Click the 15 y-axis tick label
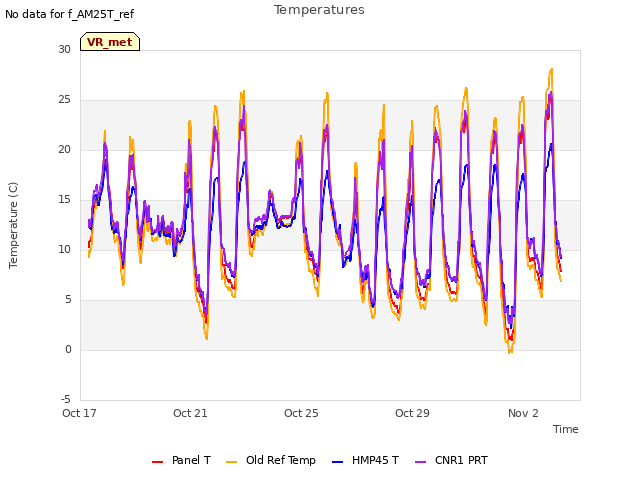The height and width of the screenshot is (480, 640). (x=64, y=200)
